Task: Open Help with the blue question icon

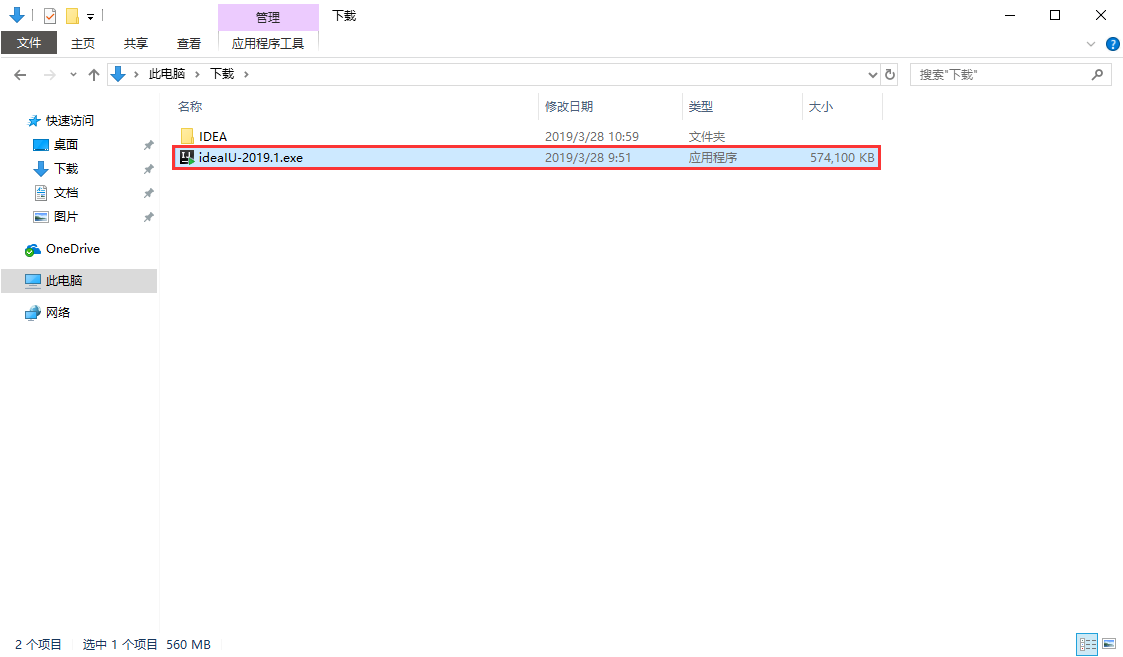Action: click(1112, 44)
